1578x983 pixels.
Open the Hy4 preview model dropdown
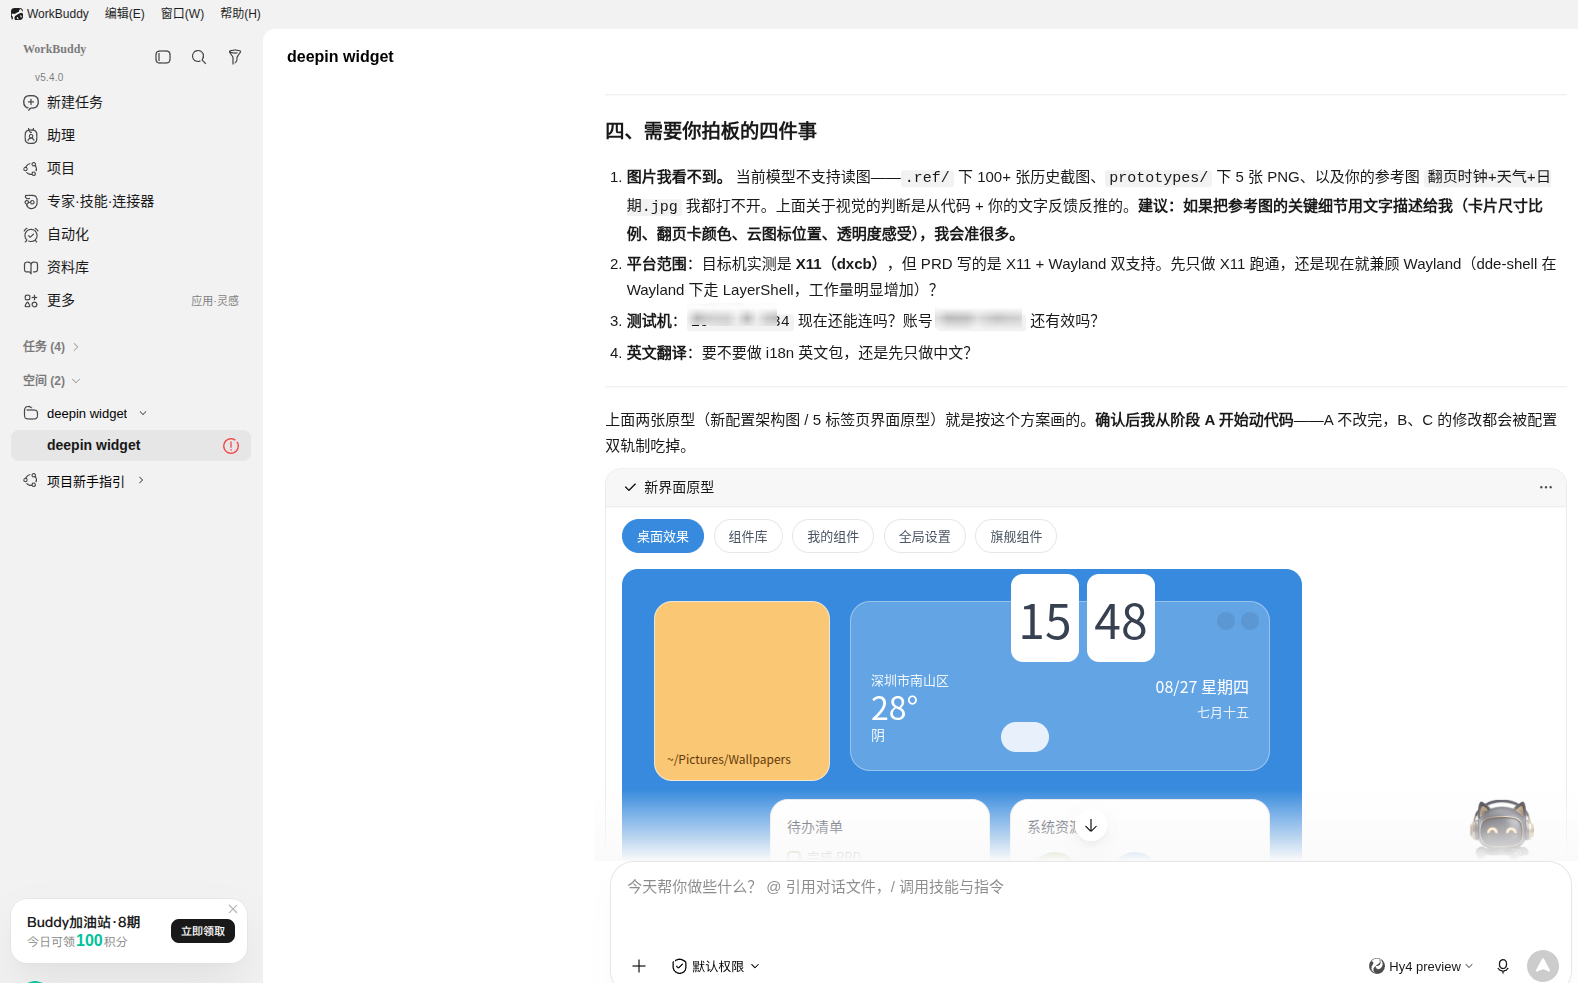pyautogui.click(x=1421, y=966)
